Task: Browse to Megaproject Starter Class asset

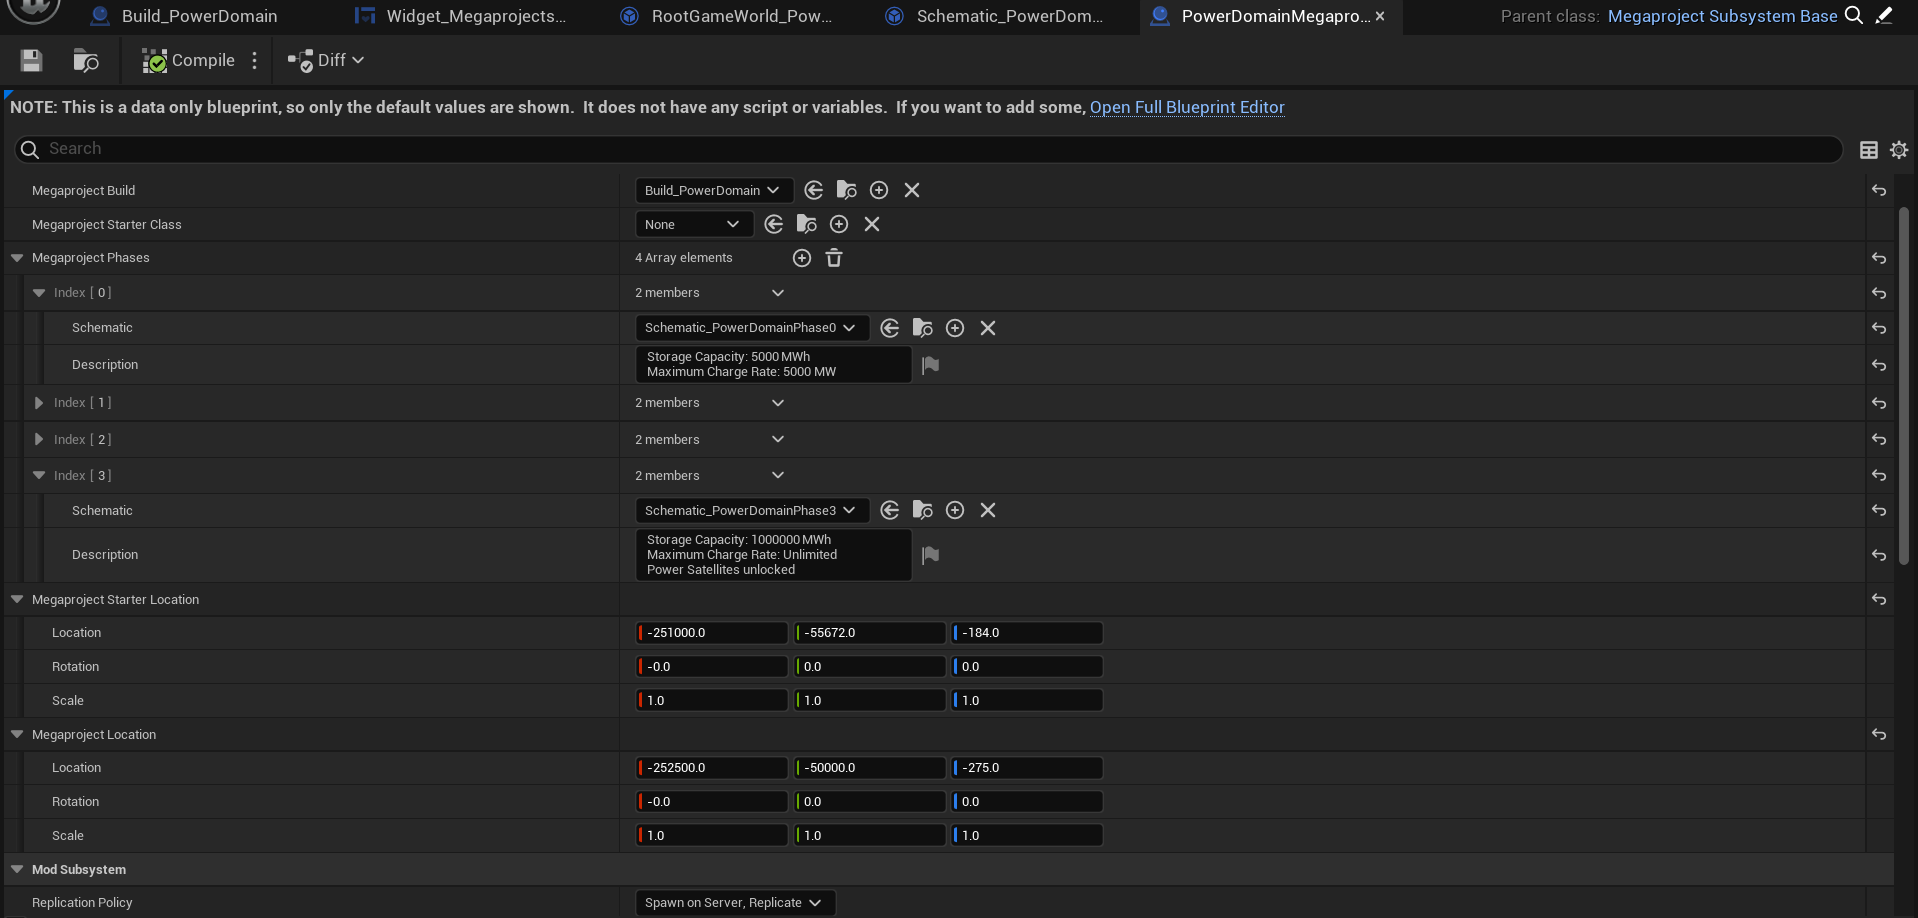Action: (806, 224)
